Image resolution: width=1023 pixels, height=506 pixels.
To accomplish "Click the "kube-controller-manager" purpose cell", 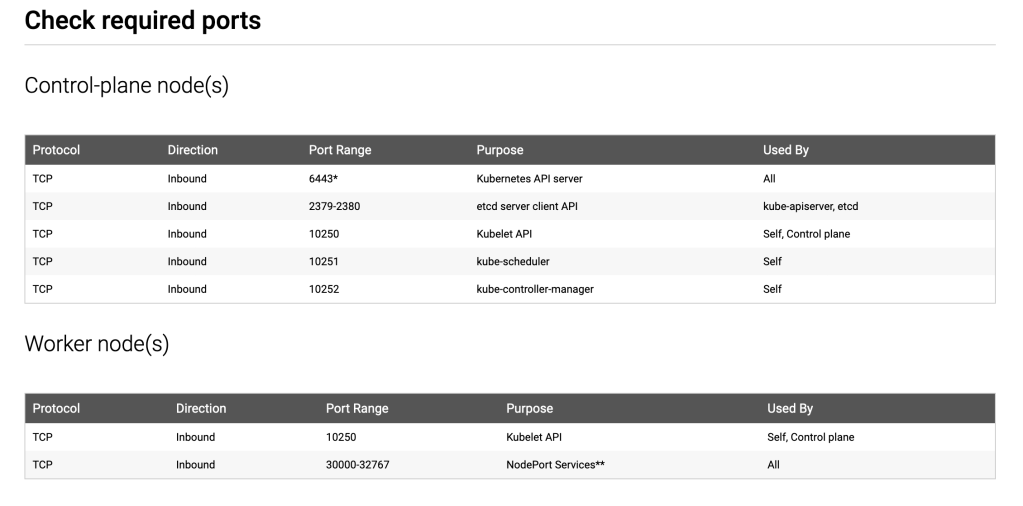I will click(535, 289).
